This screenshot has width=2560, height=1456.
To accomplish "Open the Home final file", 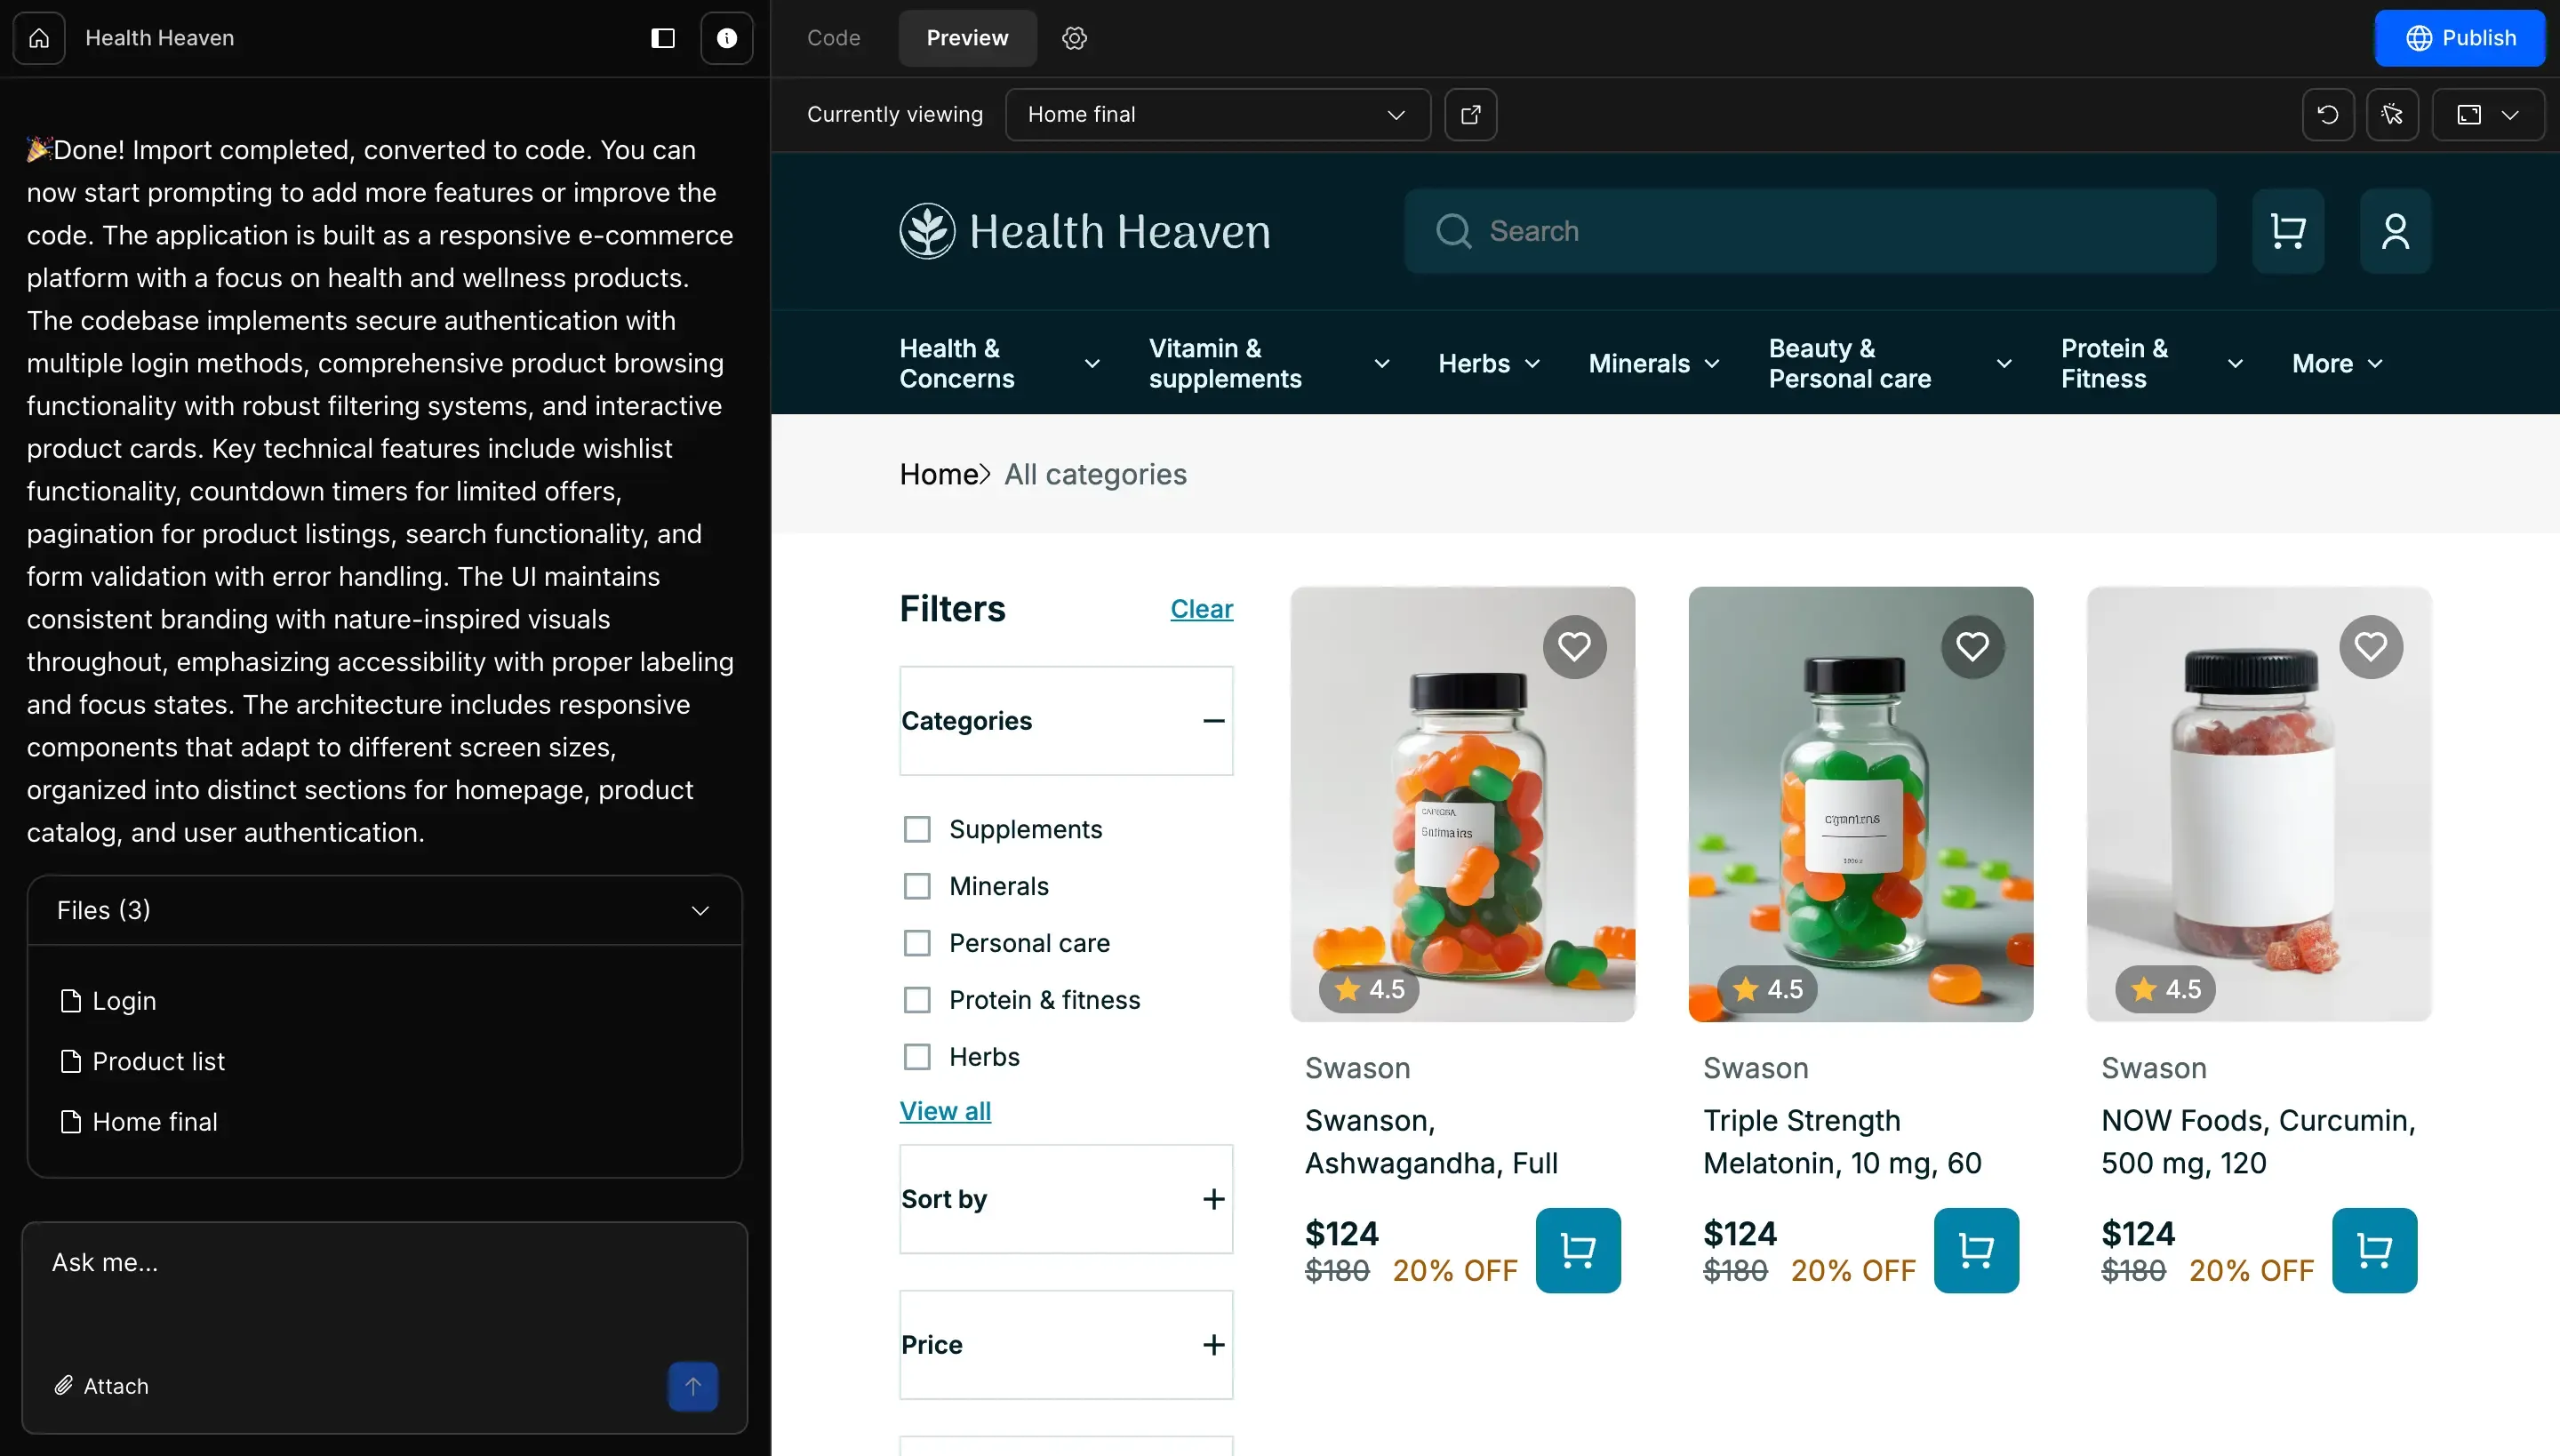I will tap(138, 1122).
